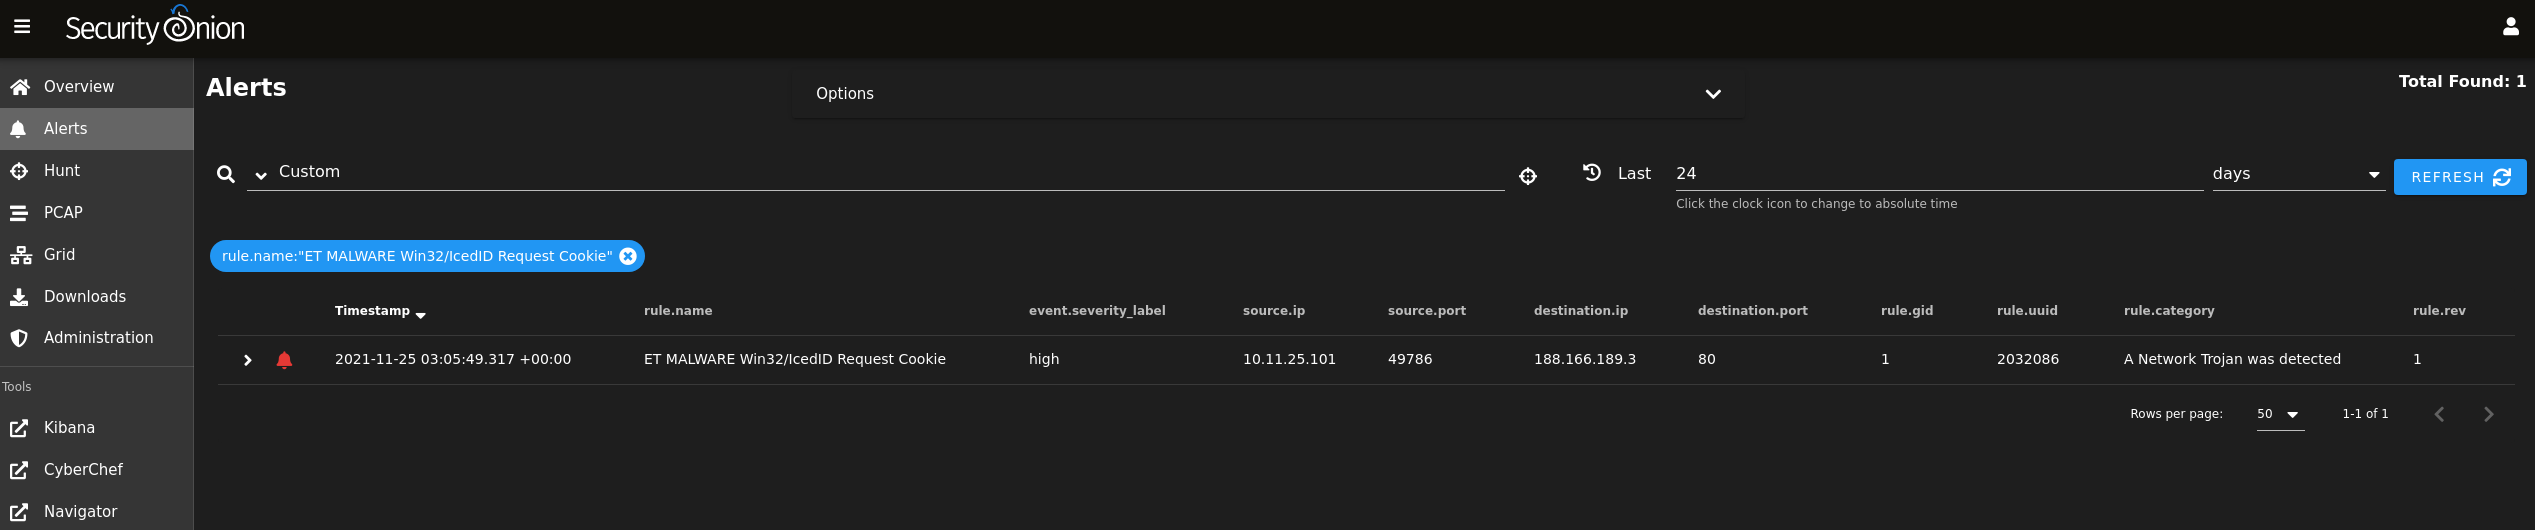
Task: Click the rule.name filter chip text
Action: 417,256
